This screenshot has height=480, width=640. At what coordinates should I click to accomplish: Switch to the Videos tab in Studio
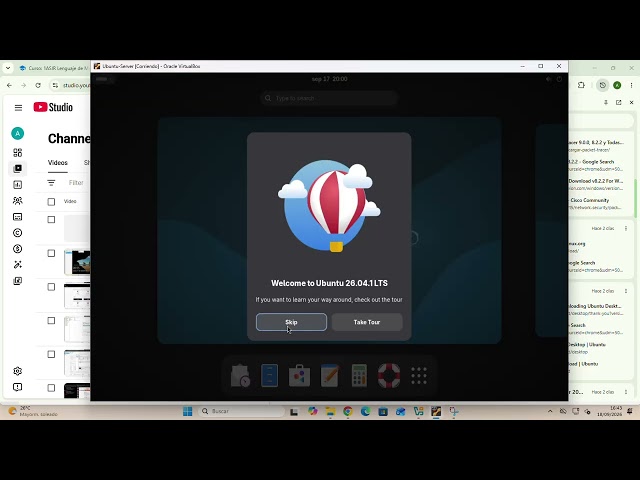tap(58, 162)
